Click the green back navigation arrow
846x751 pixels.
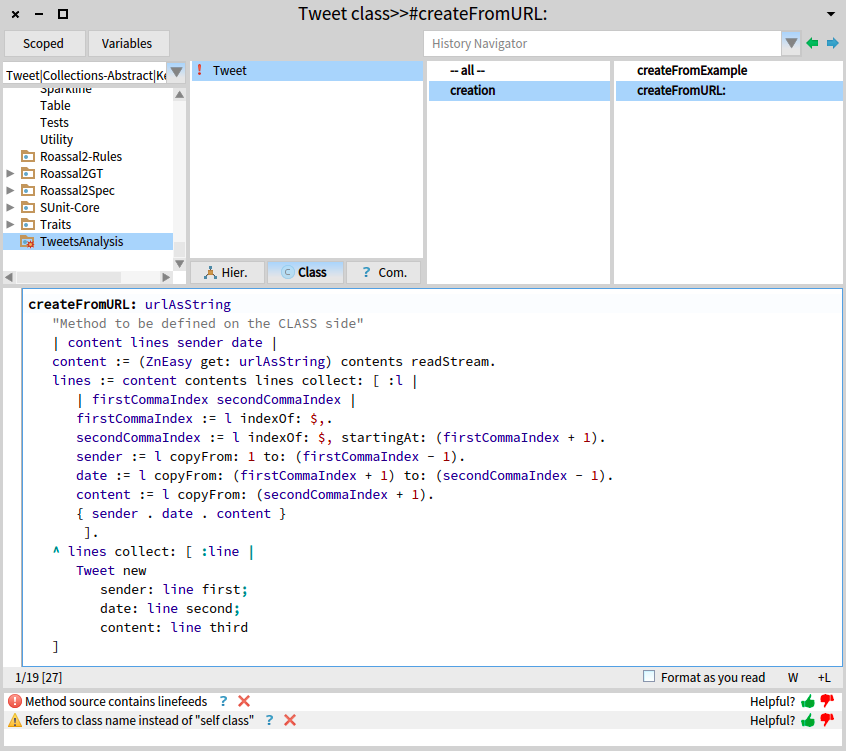point(812,44)
